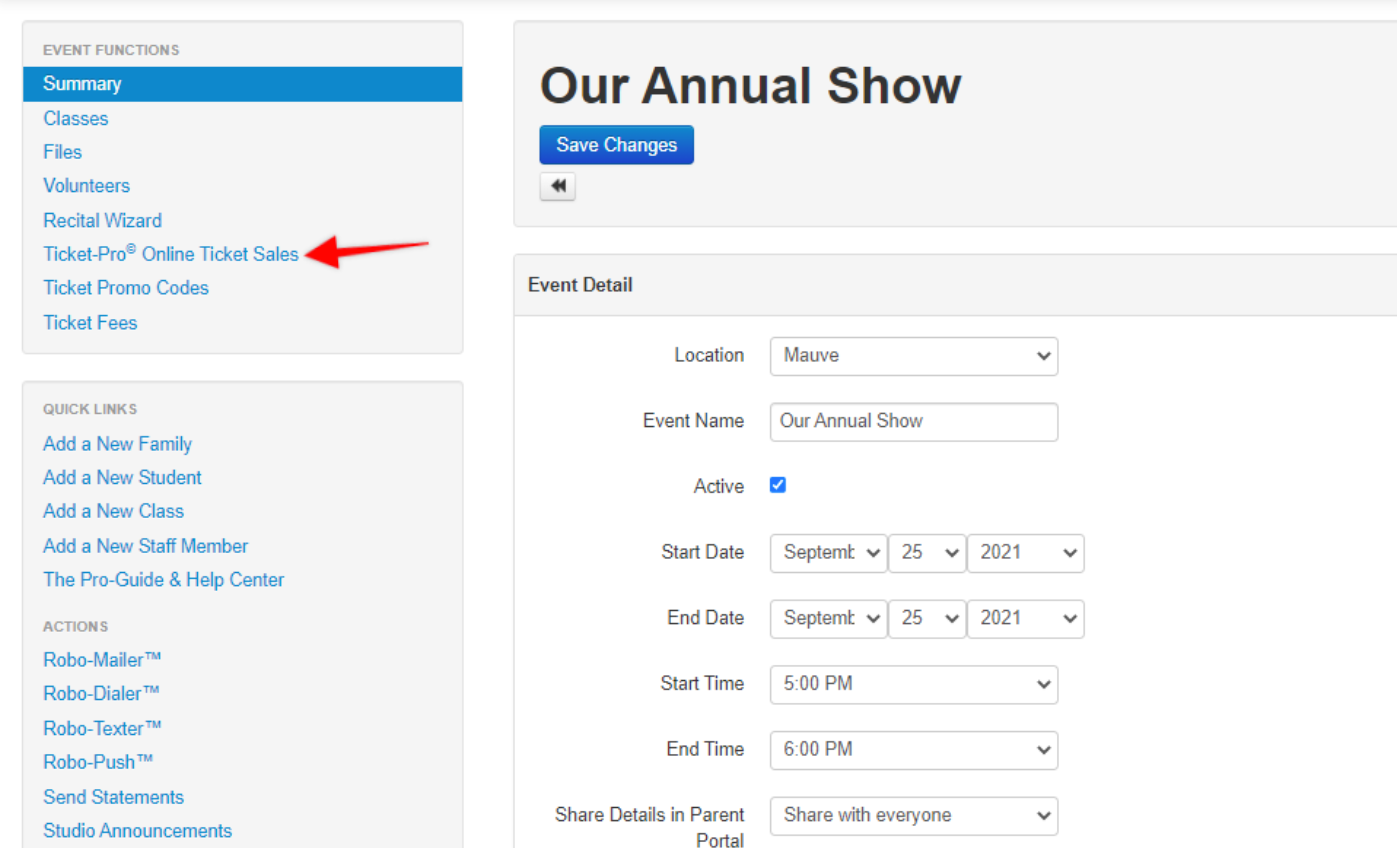This screenshot has height=848, width=1400.
Task: Open Robo-Push action
Action: coord(98,762)
